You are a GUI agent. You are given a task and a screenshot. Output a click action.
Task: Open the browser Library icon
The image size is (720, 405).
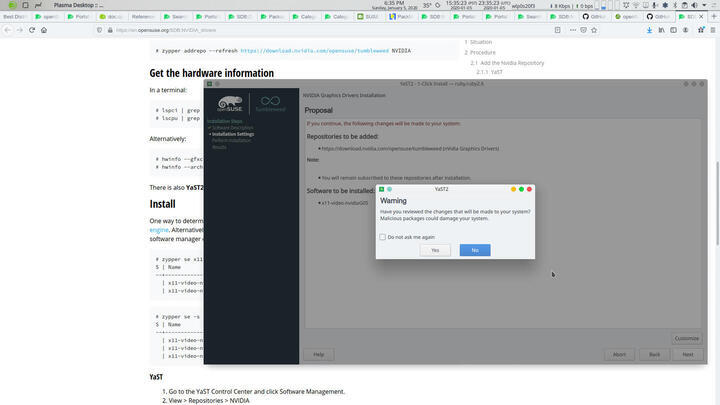coord(661,30)
